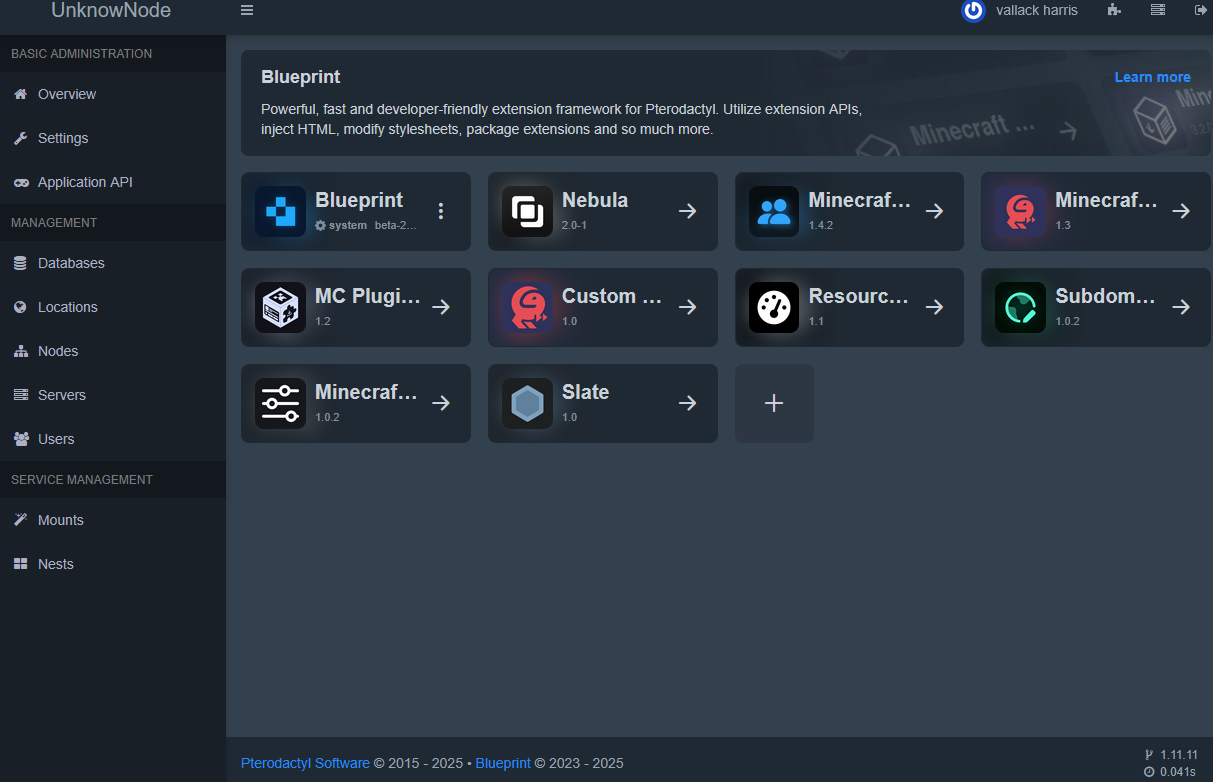Click the Slate card title
1213x782 pixels.
pyautogui.click(x=585, y=392)
